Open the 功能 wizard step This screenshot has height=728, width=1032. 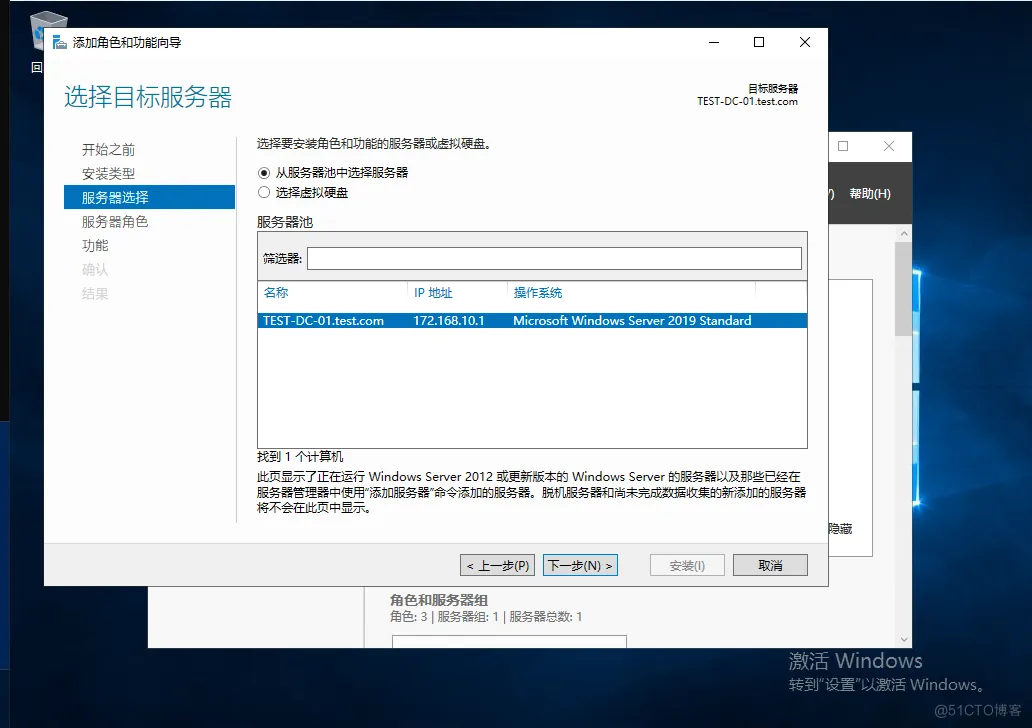coord(95,246)
